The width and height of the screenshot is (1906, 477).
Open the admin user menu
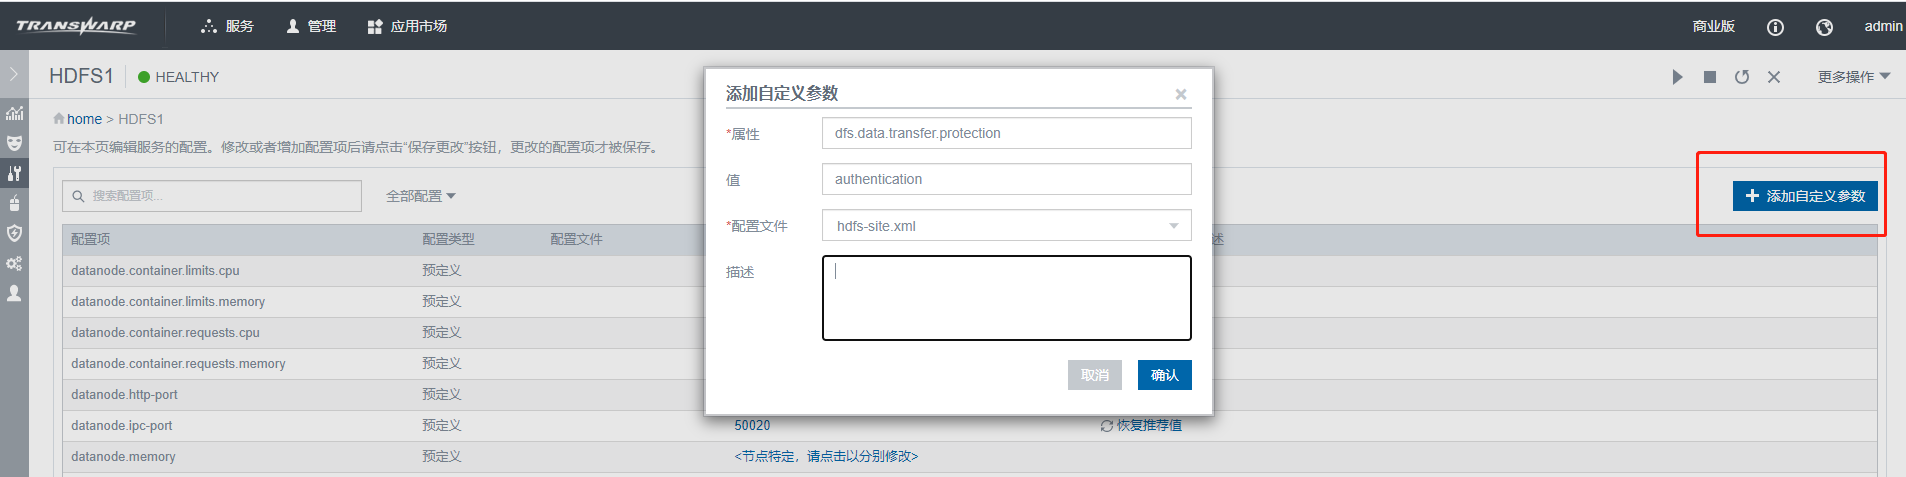[x=1883, y=26]
